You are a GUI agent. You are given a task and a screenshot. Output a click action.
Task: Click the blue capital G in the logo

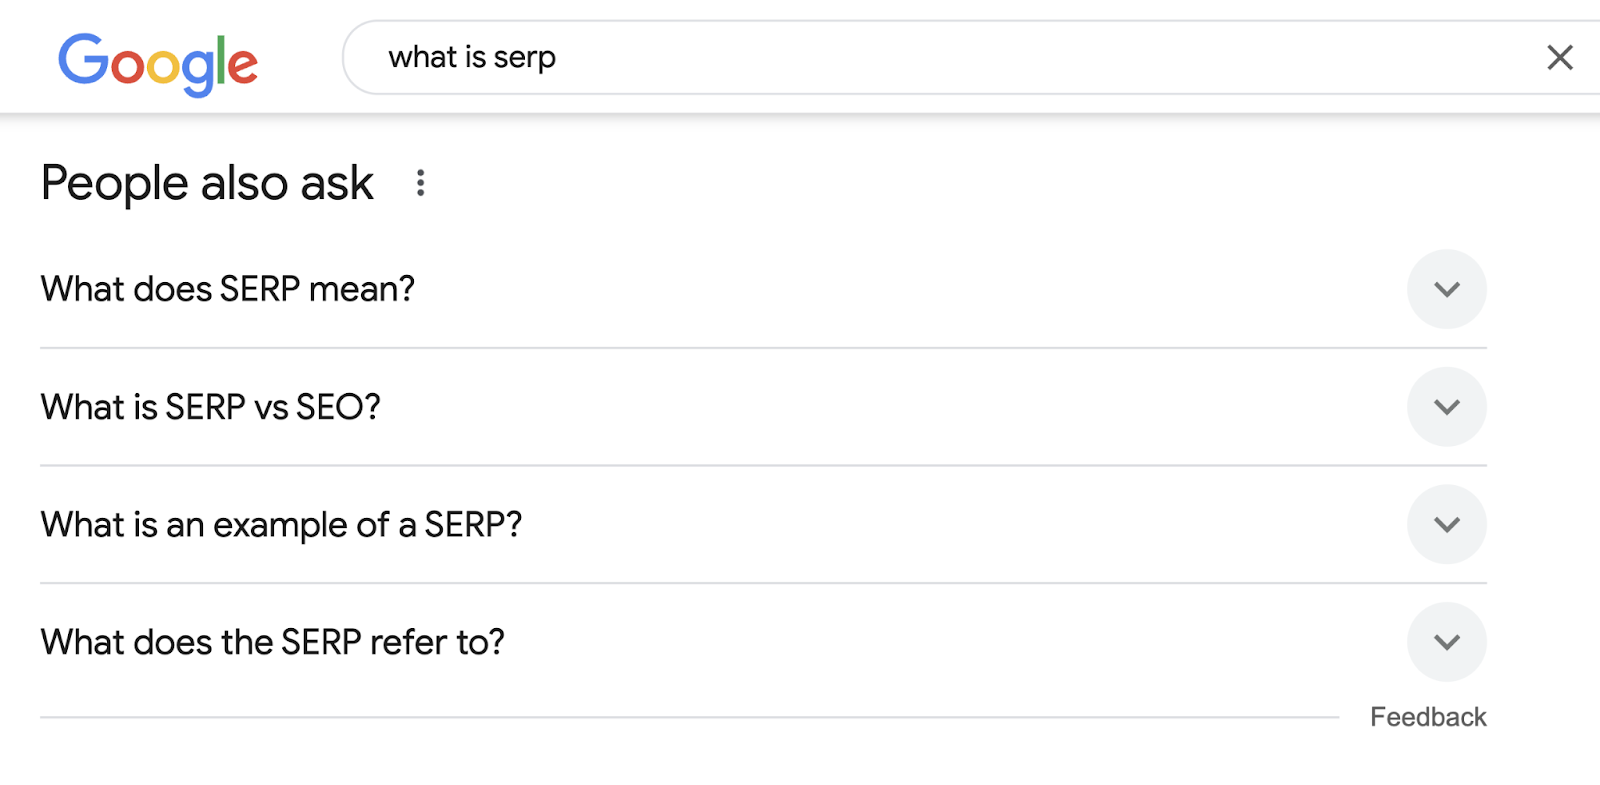pos(83,59)
